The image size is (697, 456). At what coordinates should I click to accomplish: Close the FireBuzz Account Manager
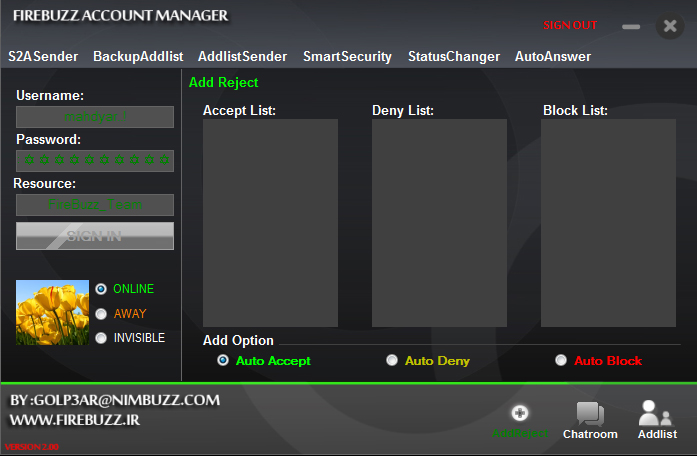670,26
